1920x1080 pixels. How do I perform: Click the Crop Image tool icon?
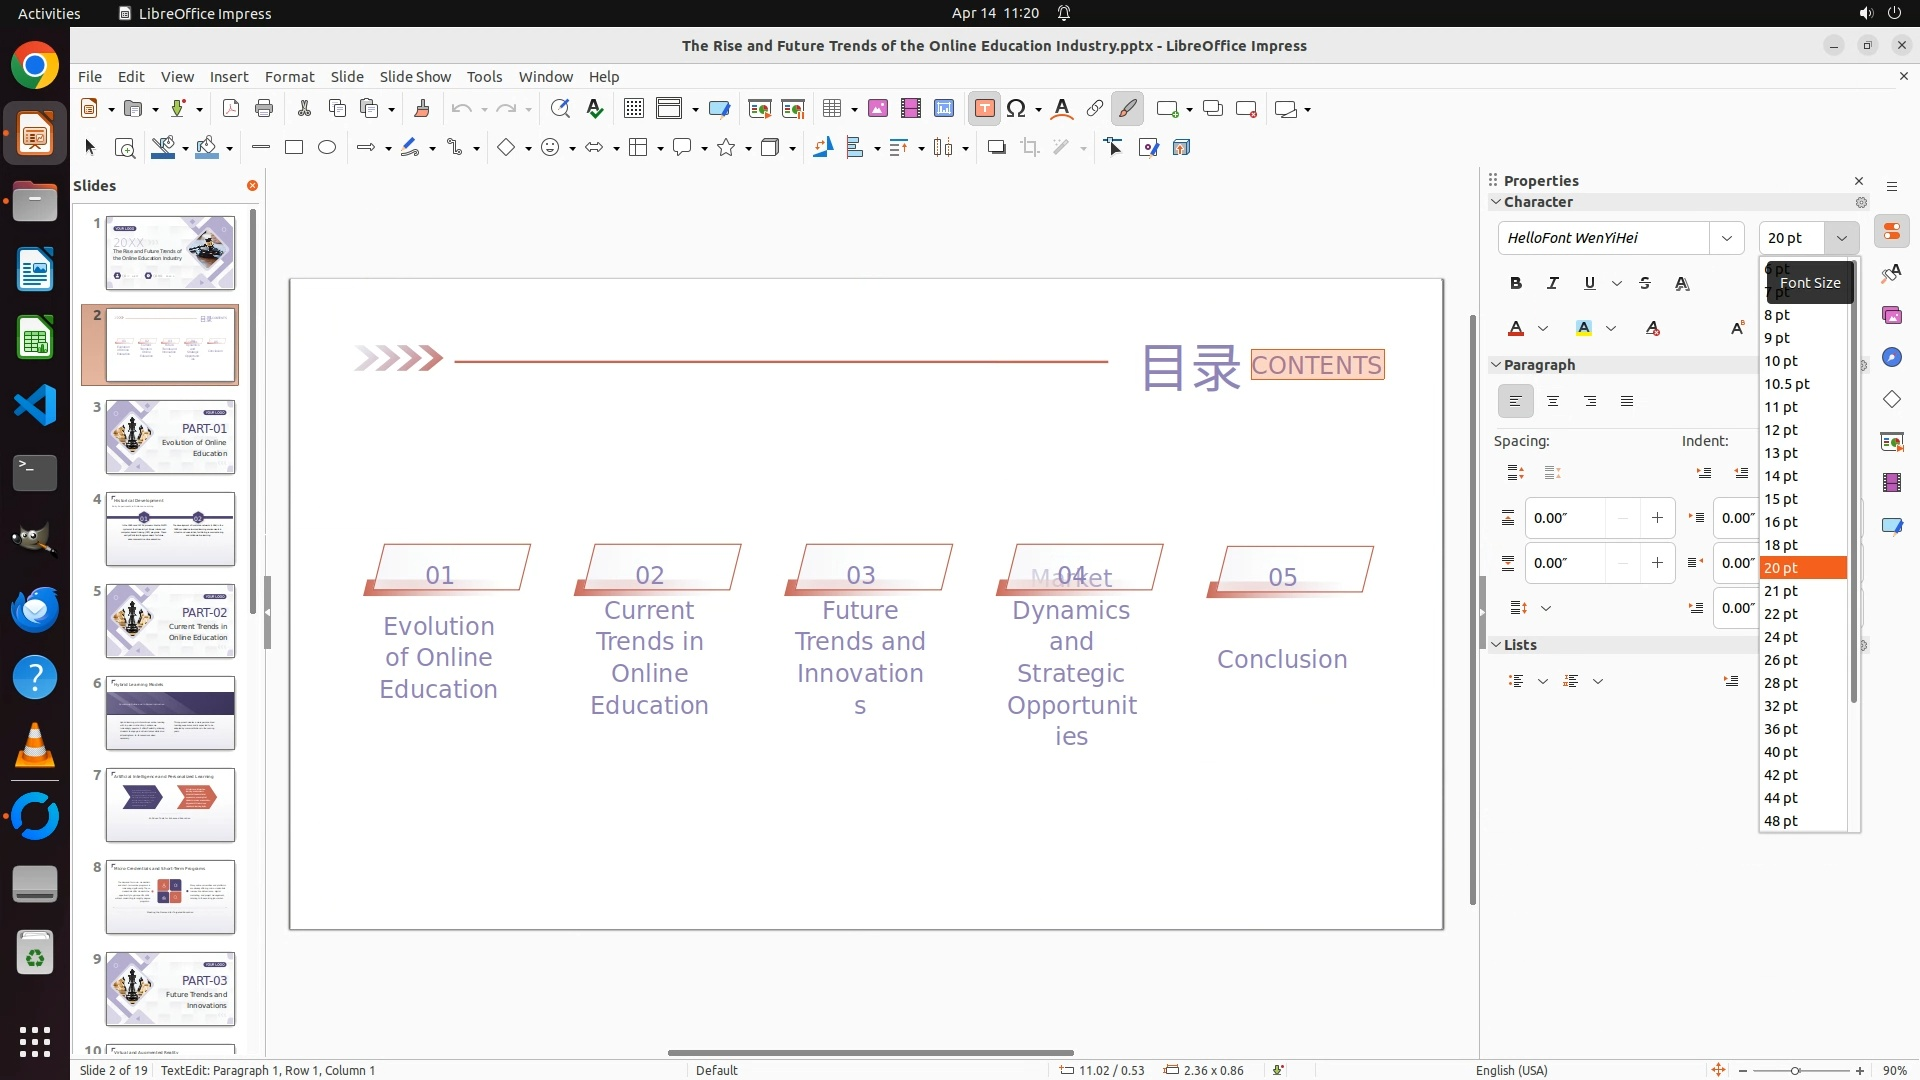1029,148
